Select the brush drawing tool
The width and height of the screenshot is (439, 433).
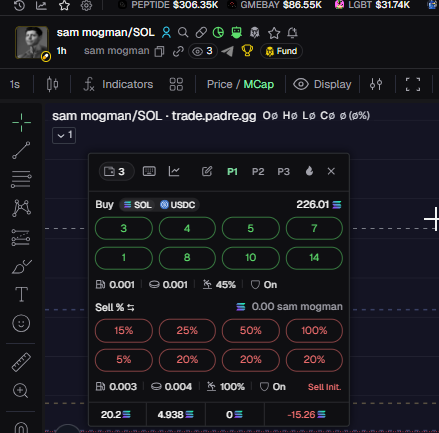click(21, 267)
